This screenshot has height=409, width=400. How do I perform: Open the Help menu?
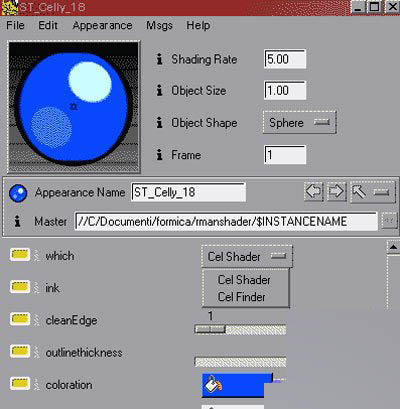[198, 25]
